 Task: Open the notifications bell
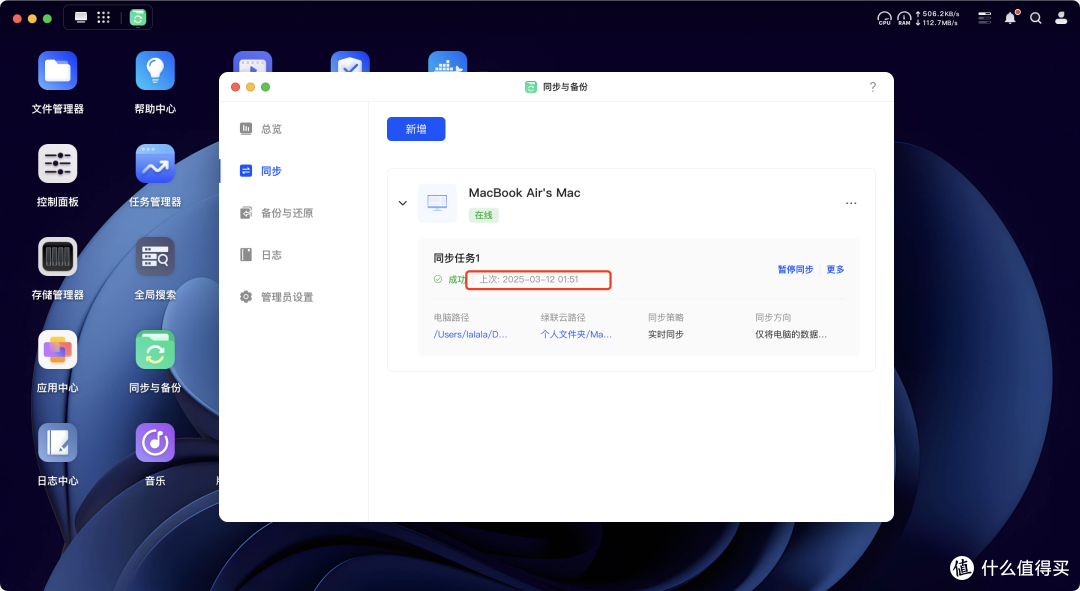pos(1010,18)
